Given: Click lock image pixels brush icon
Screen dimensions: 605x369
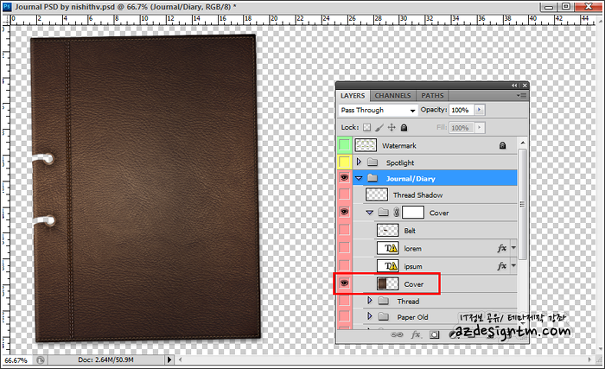Looking at the screenshot, I should (379, 127).
